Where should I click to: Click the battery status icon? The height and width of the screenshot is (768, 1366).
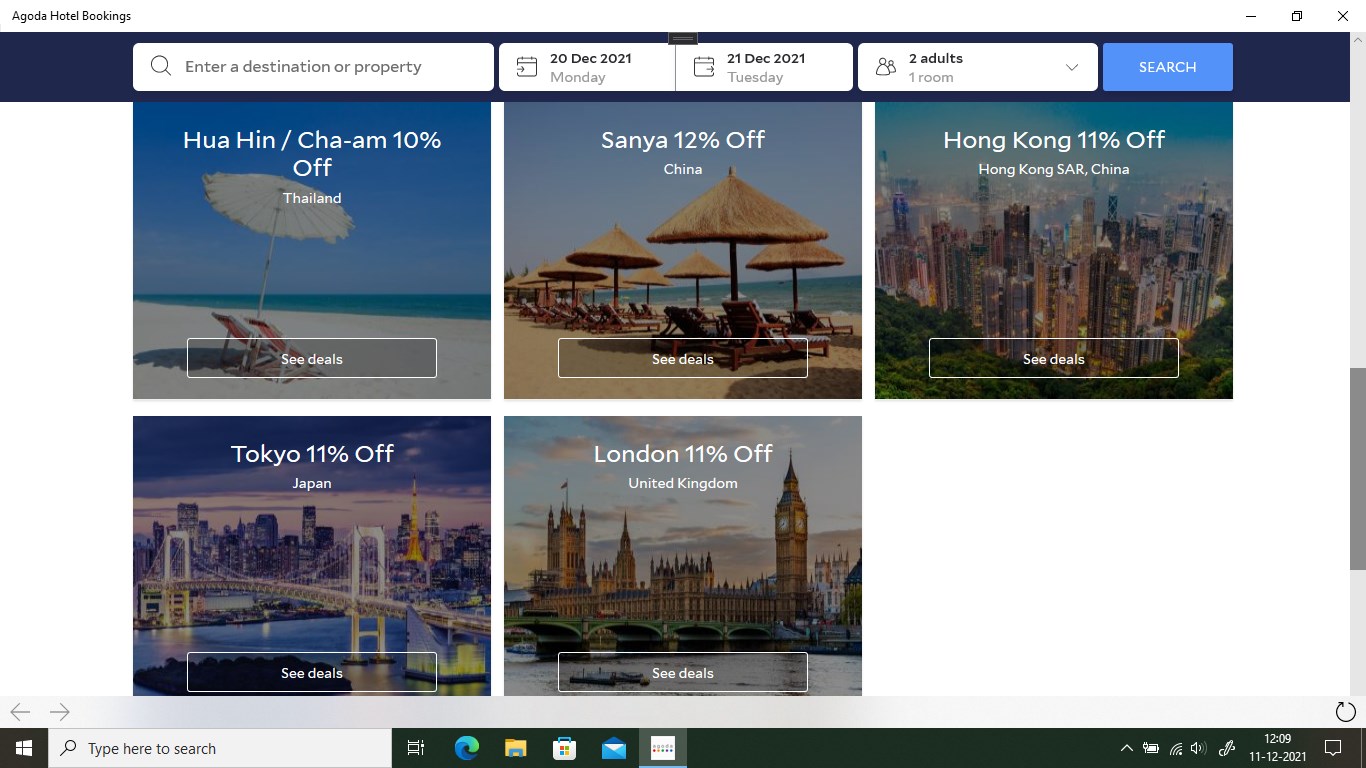(1151, 748)
